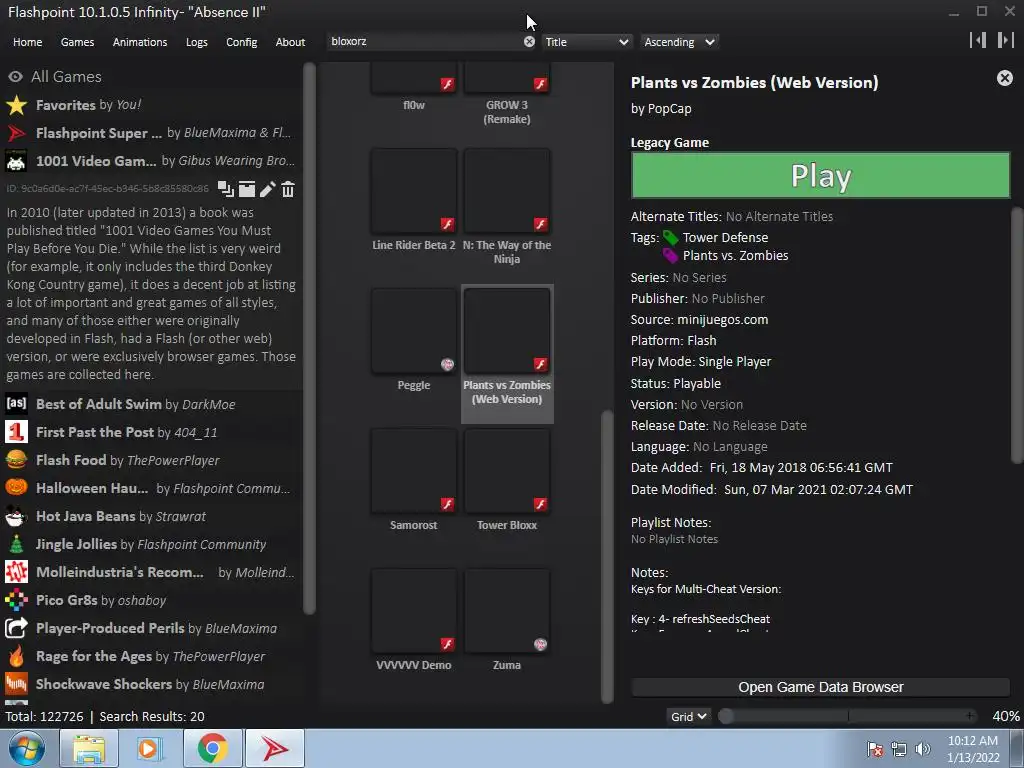1024x768 pixels.
Task: Open the Flashpoint Super playlist
Action: [152, 133]
